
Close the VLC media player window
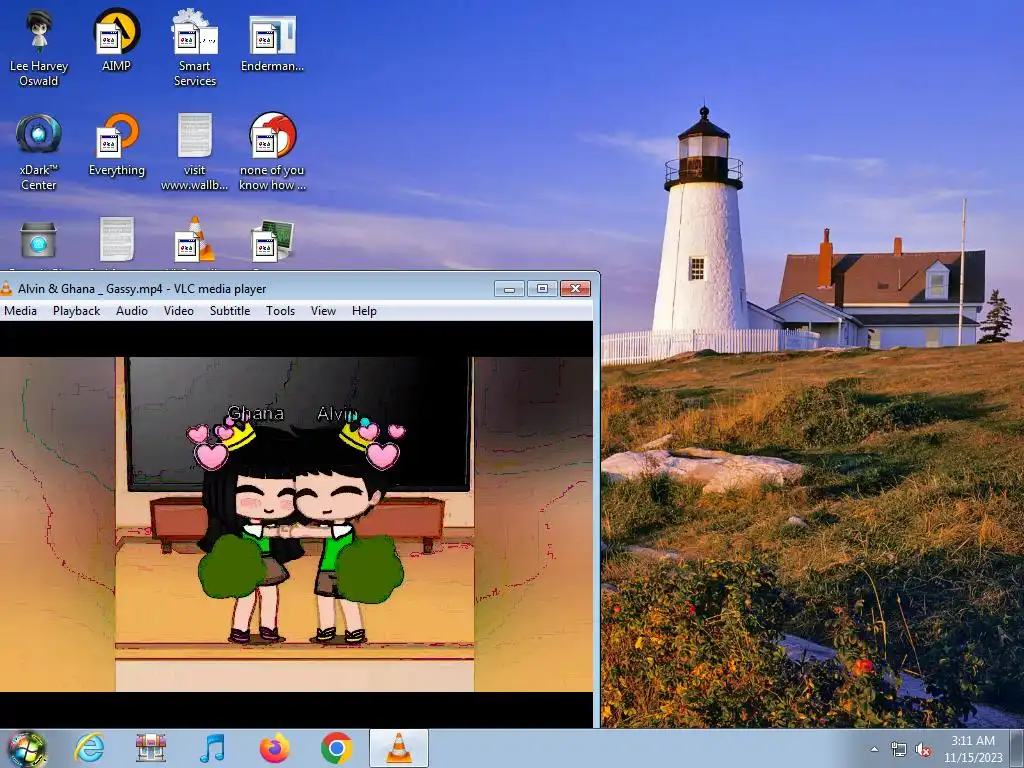[575, 289]
